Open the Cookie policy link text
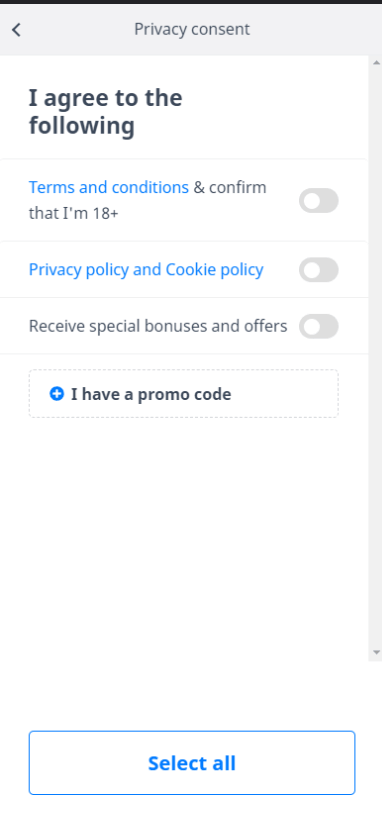The image size is (382, 839). [215, 270]
